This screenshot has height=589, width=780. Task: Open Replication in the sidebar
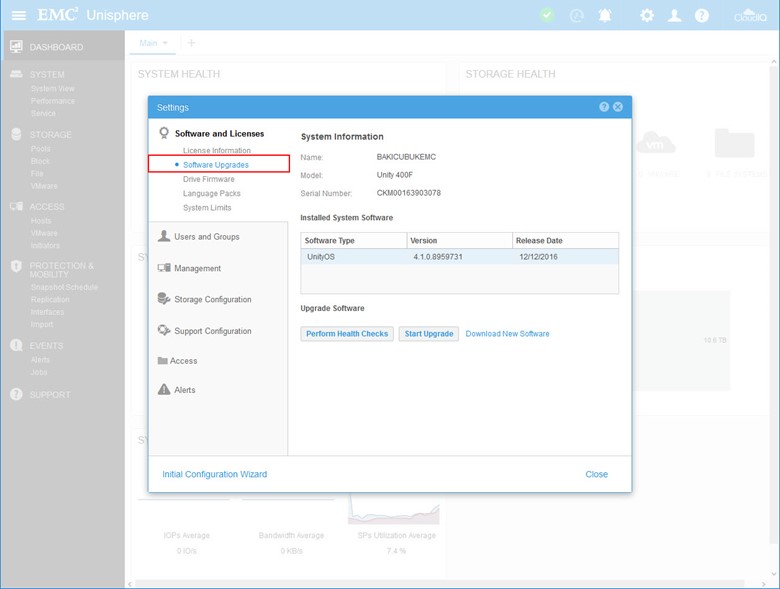[x=50, y=299]
